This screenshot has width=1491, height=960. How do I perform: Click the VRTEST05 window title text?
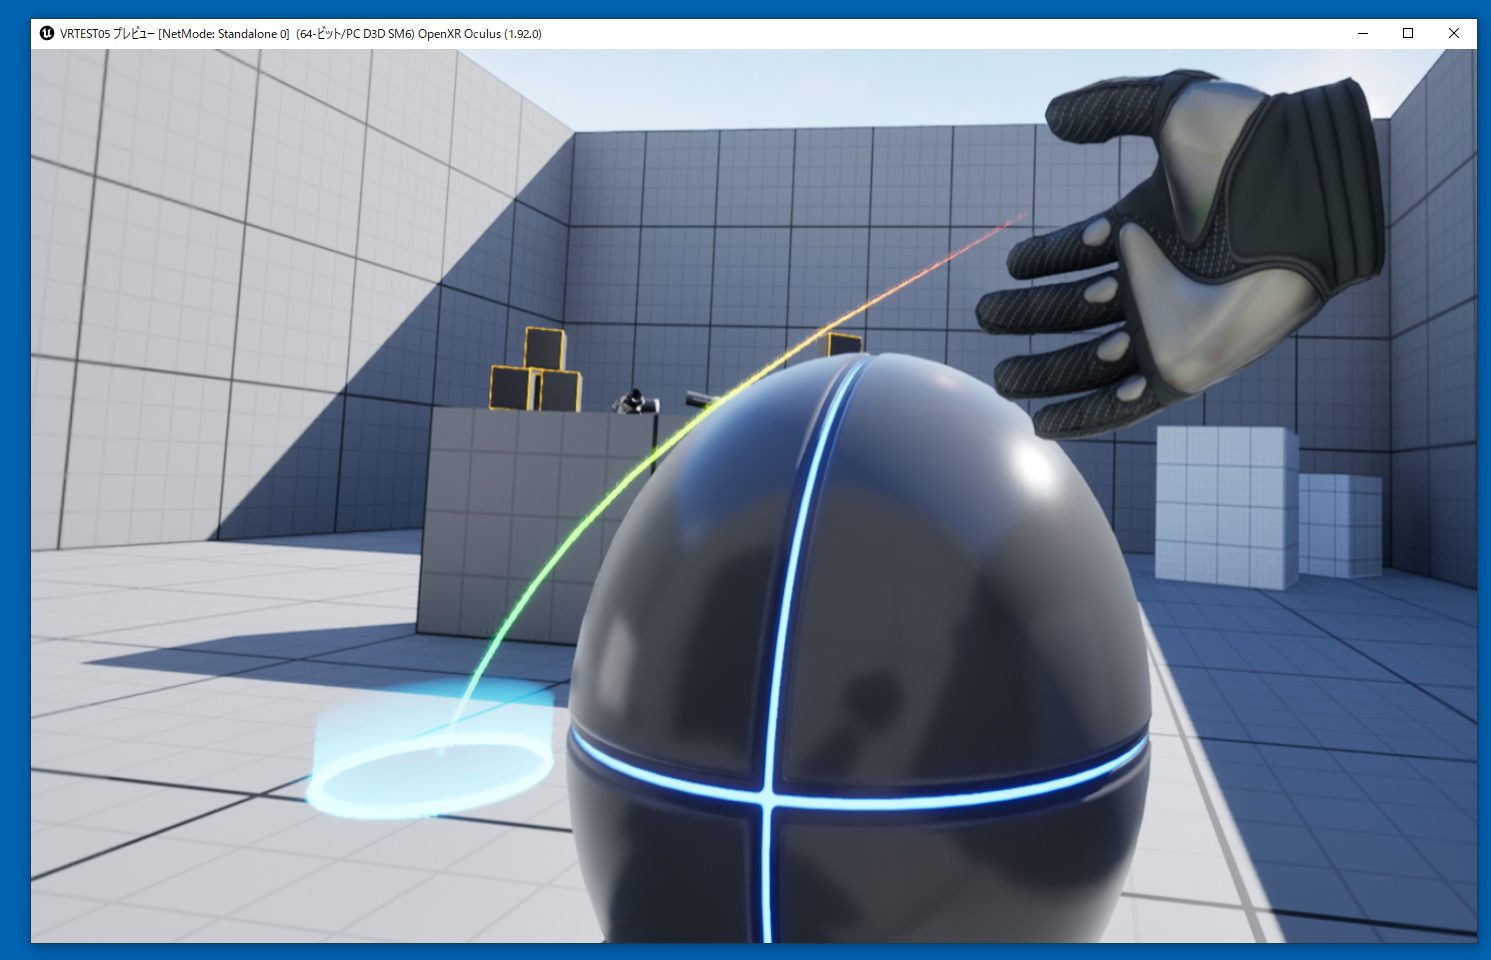click(300, 34)
